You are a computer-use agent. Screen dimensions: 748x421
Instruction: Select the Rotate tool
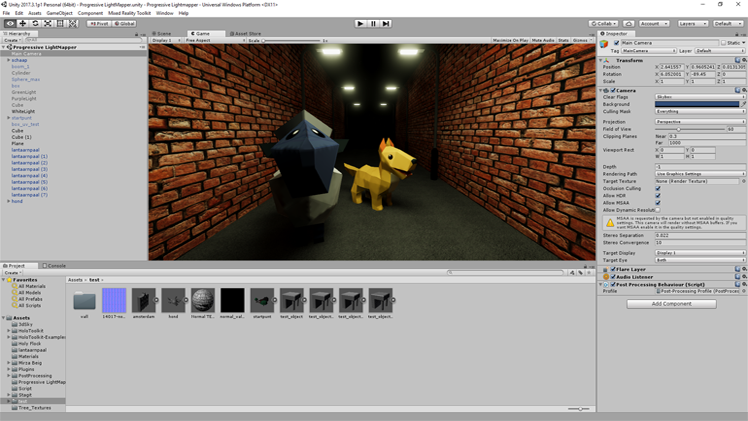[x=35, y=23]
